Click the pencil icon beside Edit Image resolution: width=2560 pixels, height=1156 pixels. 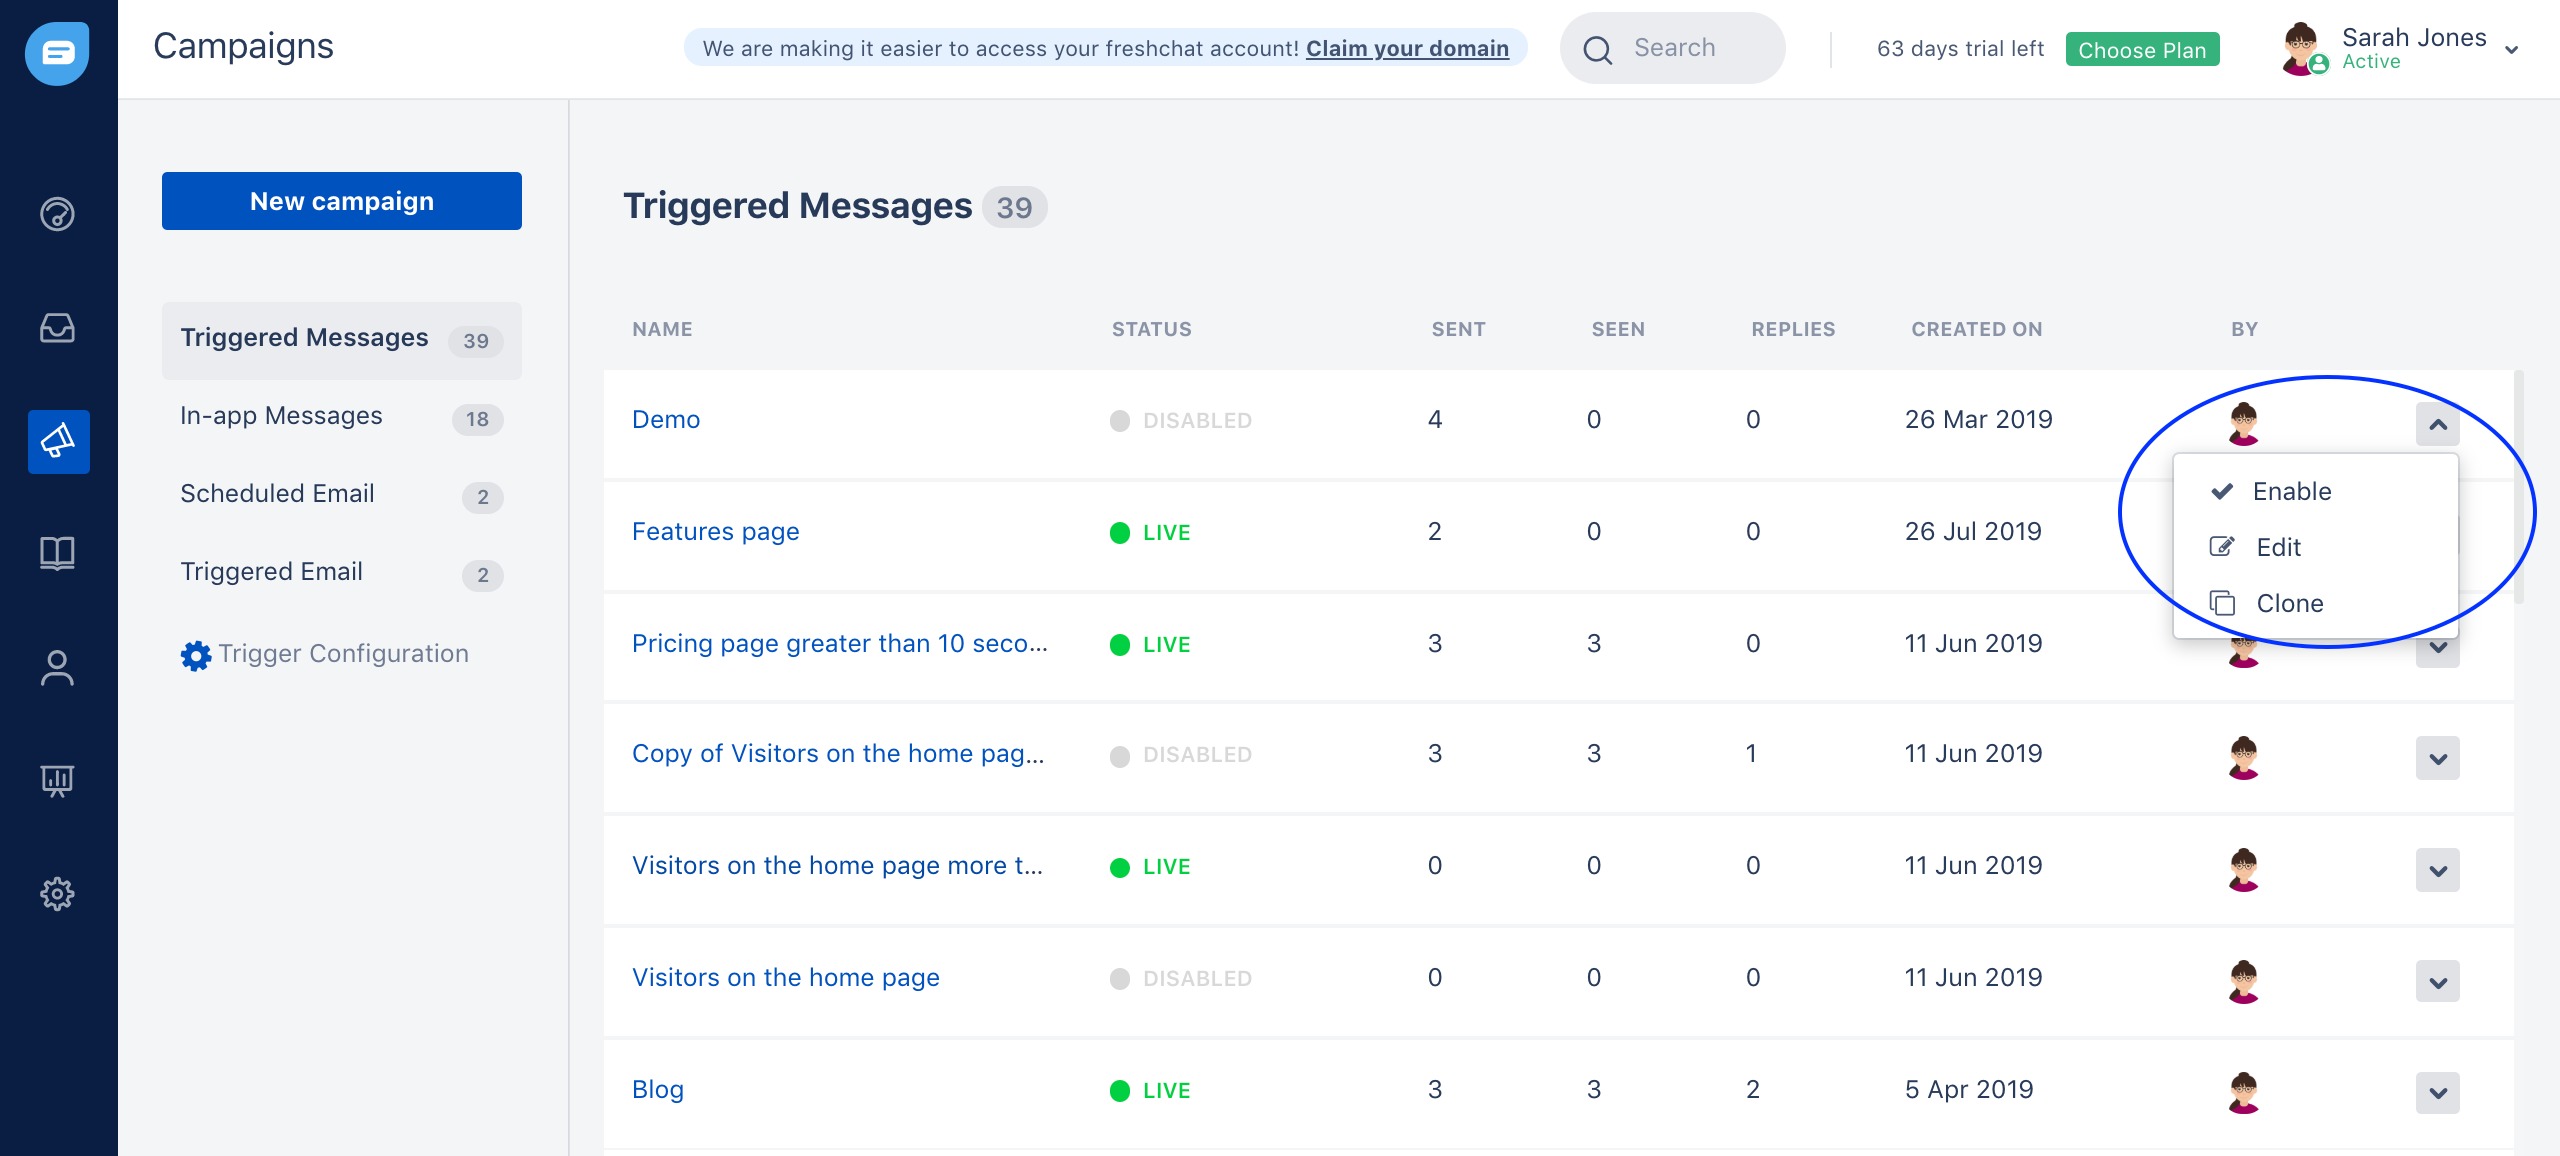(2222, 547)
